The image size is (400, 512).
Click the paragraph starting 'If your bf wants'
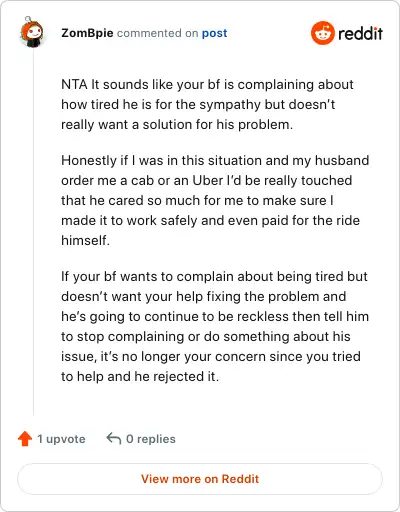click(x=215, y=326)
